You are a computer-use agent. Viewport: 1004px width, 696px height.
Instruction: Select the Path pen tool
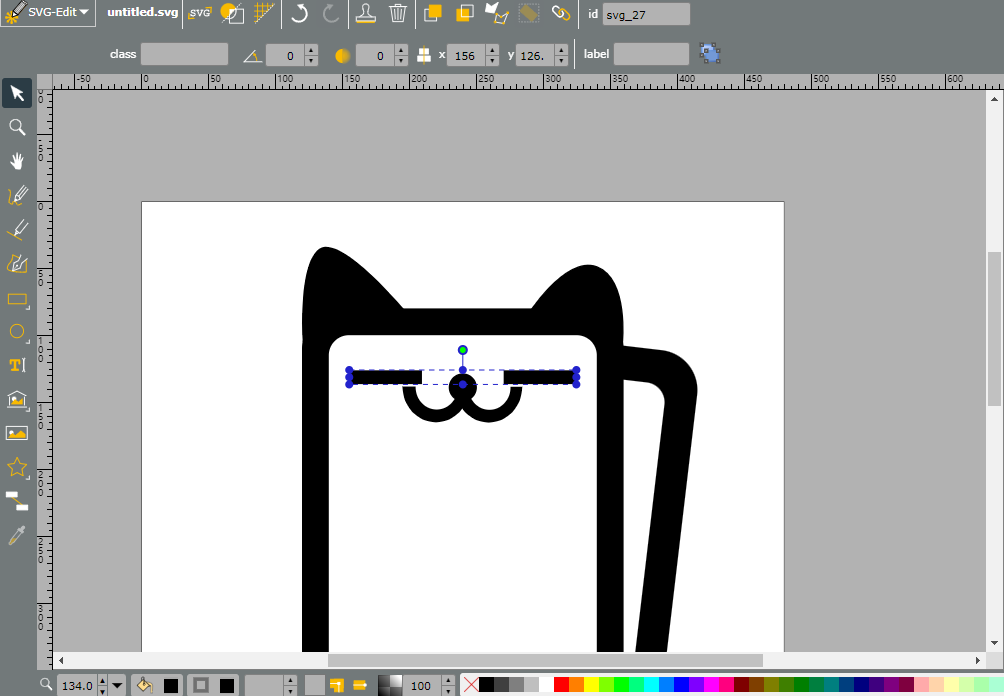17,264
